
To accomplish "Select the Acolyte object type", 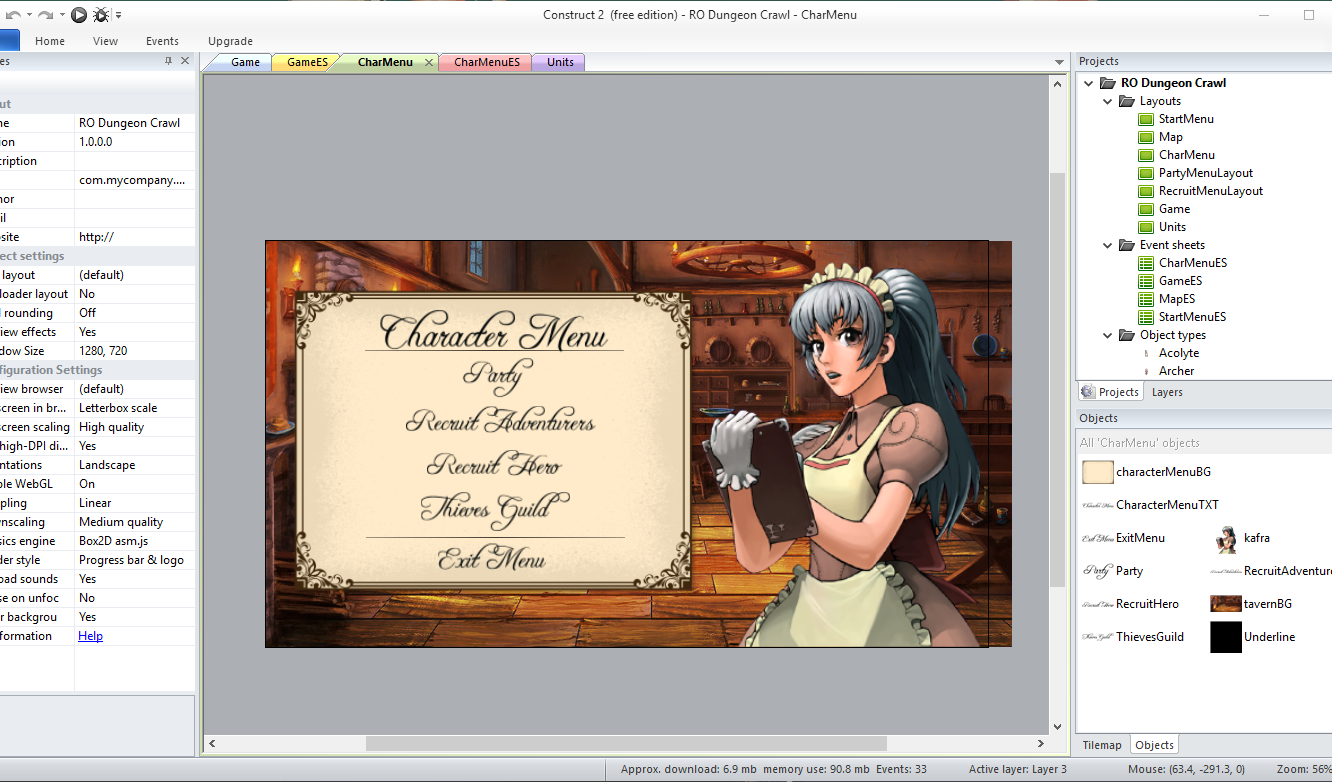I will click(x=1178, y=353).
